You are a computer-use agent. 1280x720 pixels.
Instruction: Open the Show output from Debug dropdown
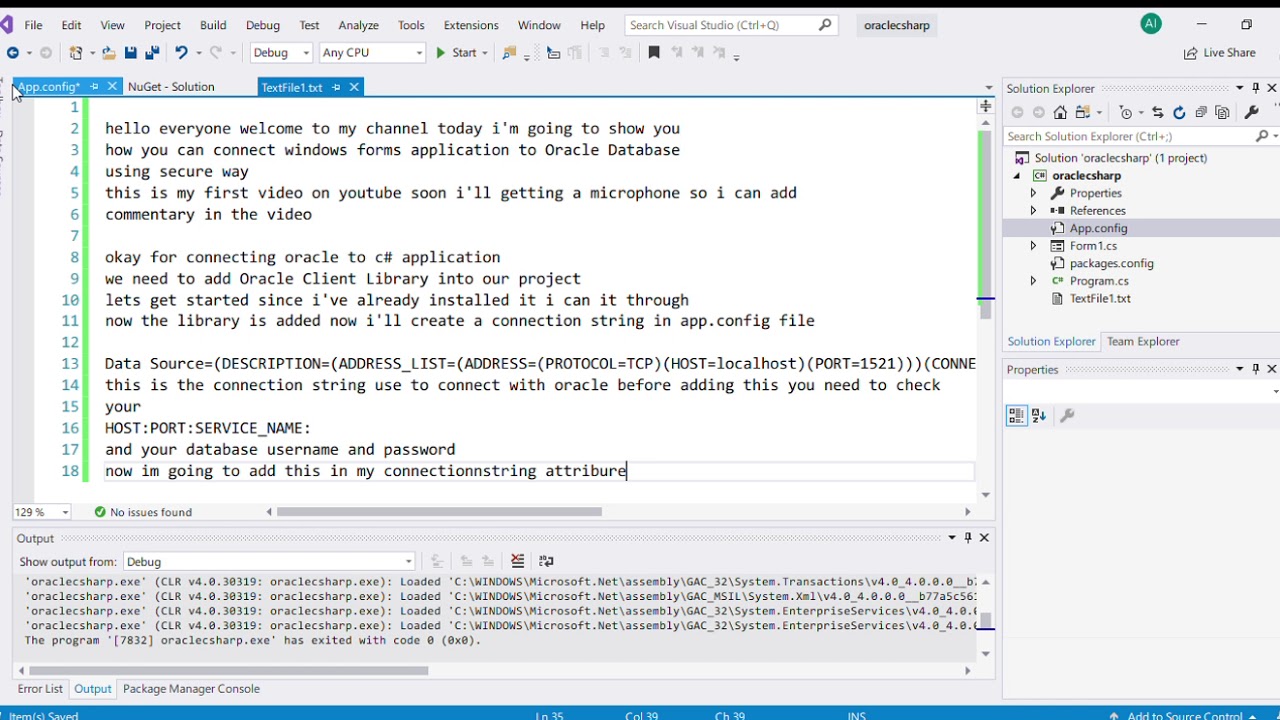(x=269, y=561)
